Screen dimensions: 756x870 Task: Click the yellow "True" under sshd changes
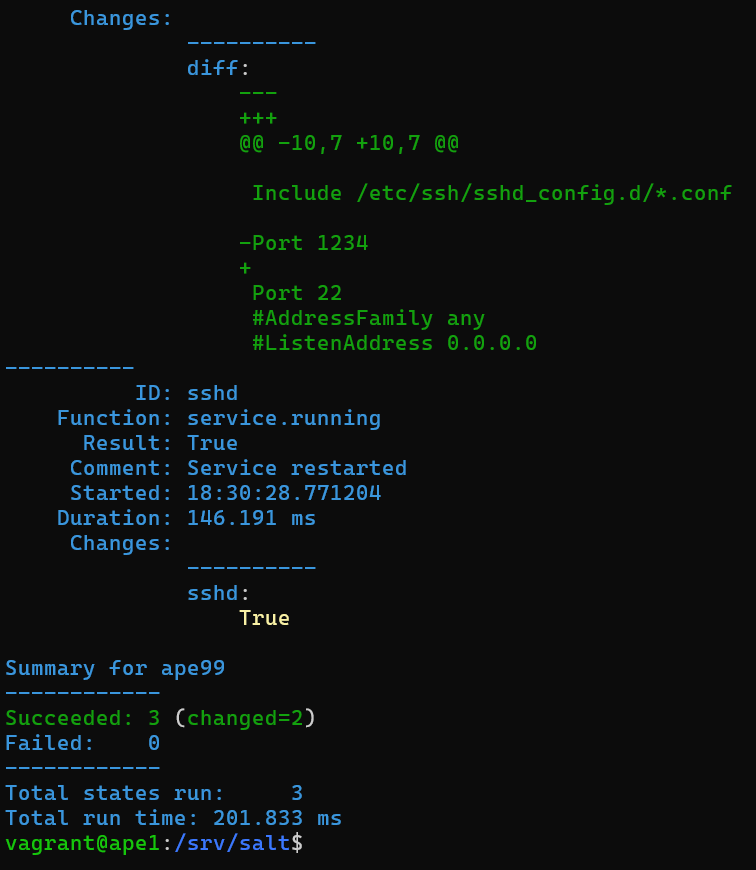264,618
